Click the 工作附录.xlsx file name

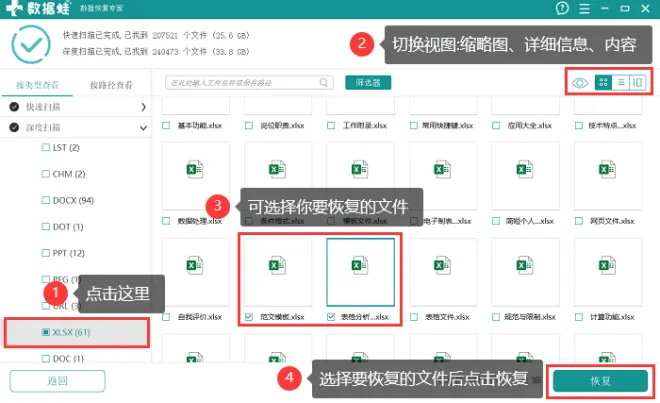tap(365, 125)
